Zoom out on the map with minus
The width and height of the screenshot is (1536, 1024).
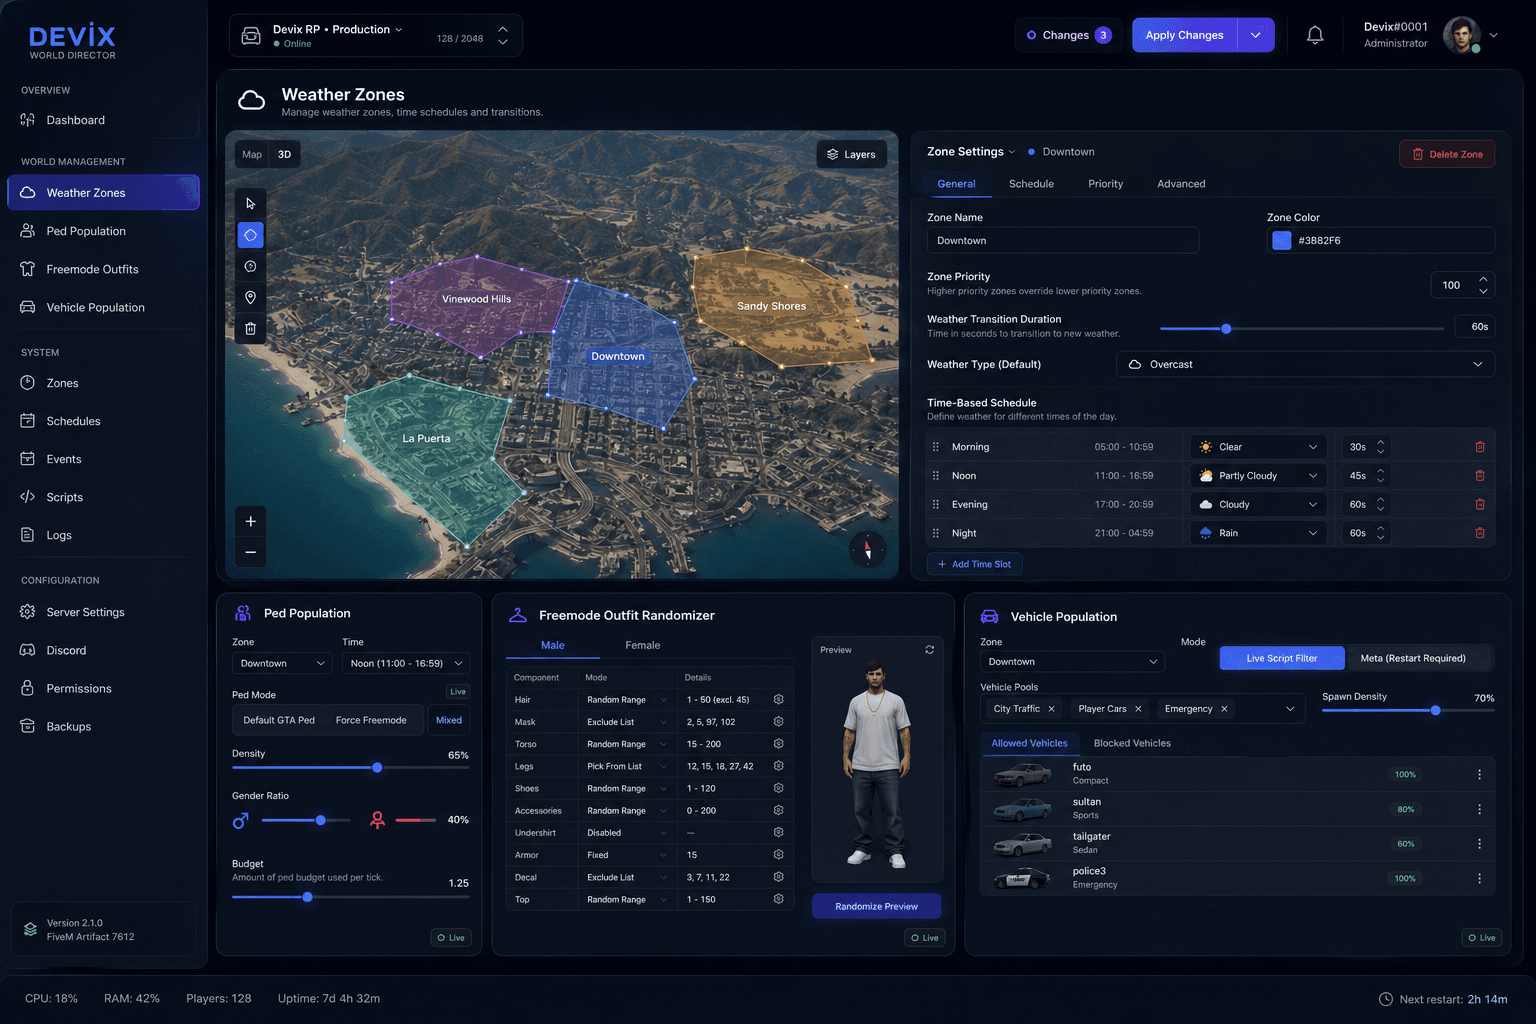click(251, 552)
